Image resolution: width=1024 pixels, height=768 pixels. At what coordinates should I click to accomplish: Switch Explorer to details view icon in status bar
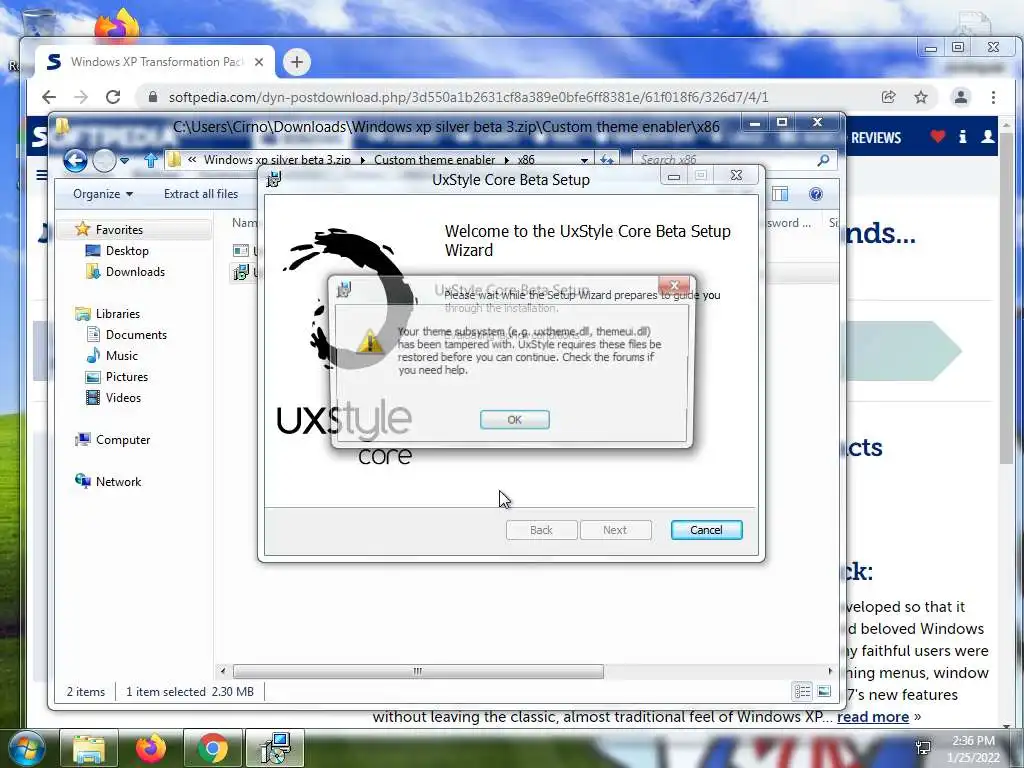tap(803, 691)
